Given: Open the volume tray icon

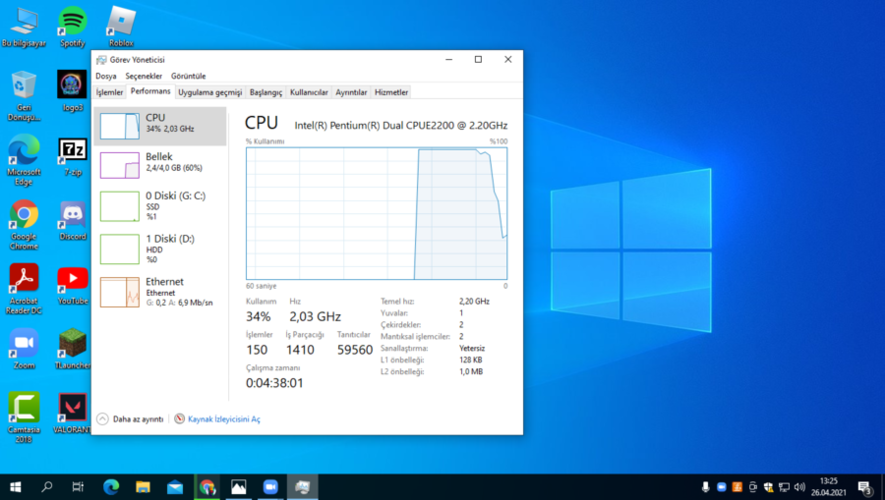Looking at the screenshot, I should point(800,487).
